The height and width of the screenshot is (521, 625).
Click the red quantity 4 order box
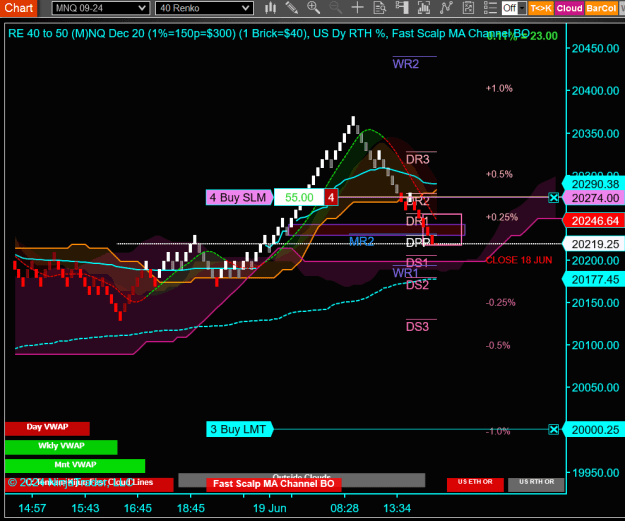pos(331,197)
